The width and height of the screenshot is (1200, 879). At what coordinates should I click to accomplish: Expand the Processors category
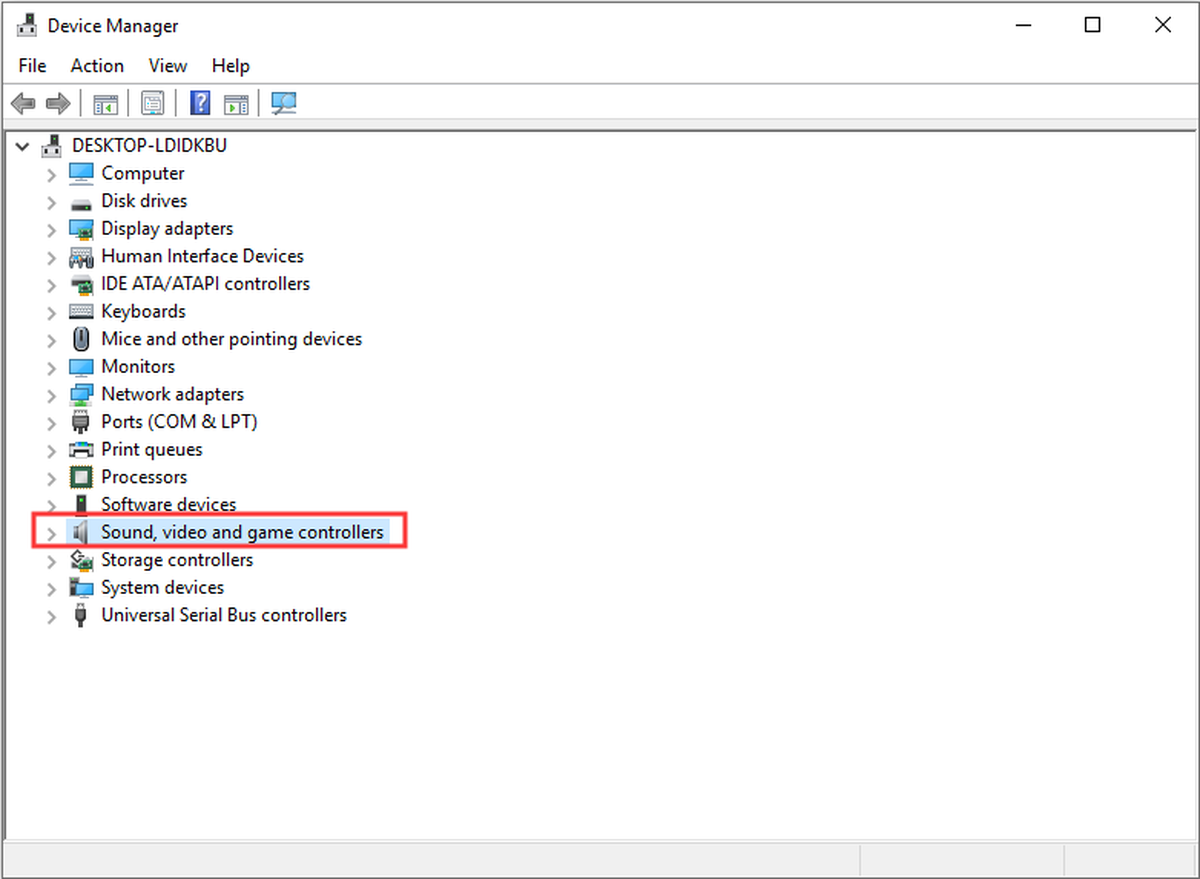[51, 478]
